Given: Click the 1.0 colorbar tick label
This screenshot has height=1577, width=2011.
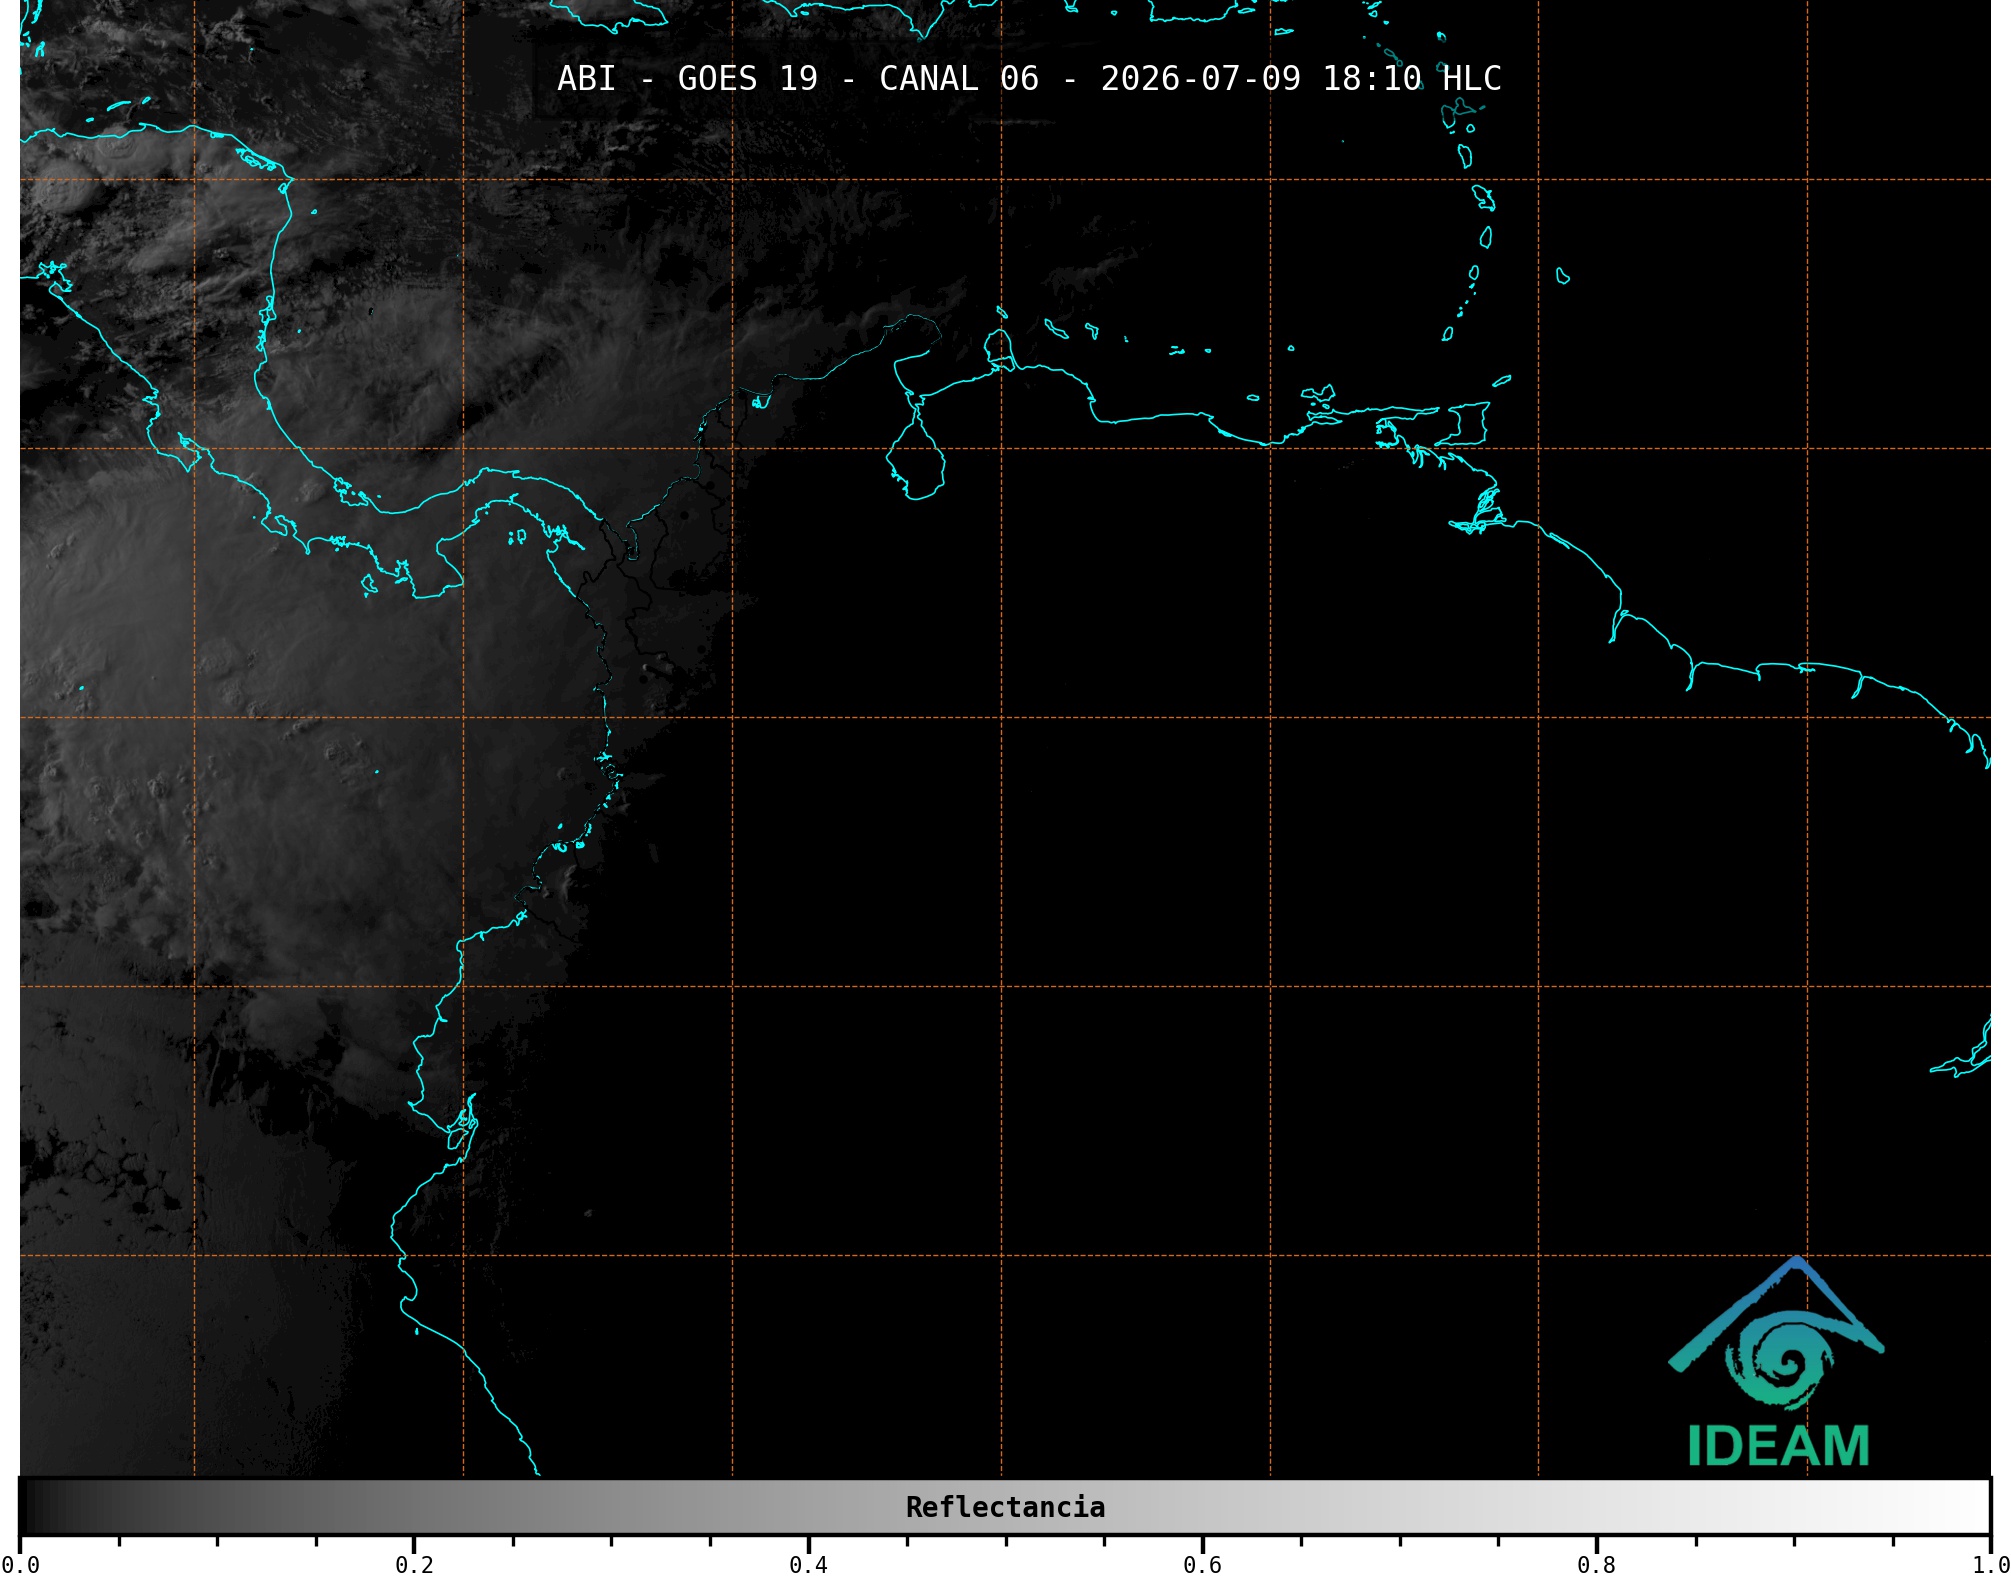Looking at the screenshot, I should tap(1990, 1565).
